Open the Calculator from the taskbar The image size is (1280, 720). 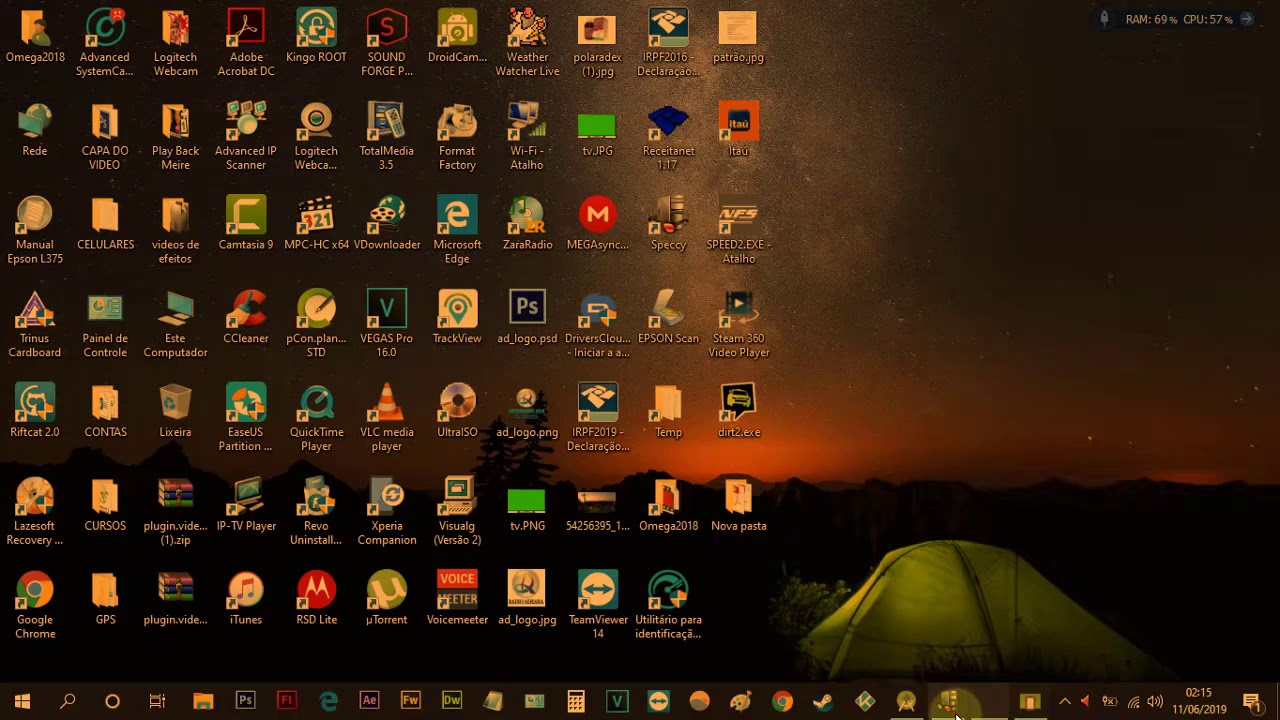click(576, 701)
